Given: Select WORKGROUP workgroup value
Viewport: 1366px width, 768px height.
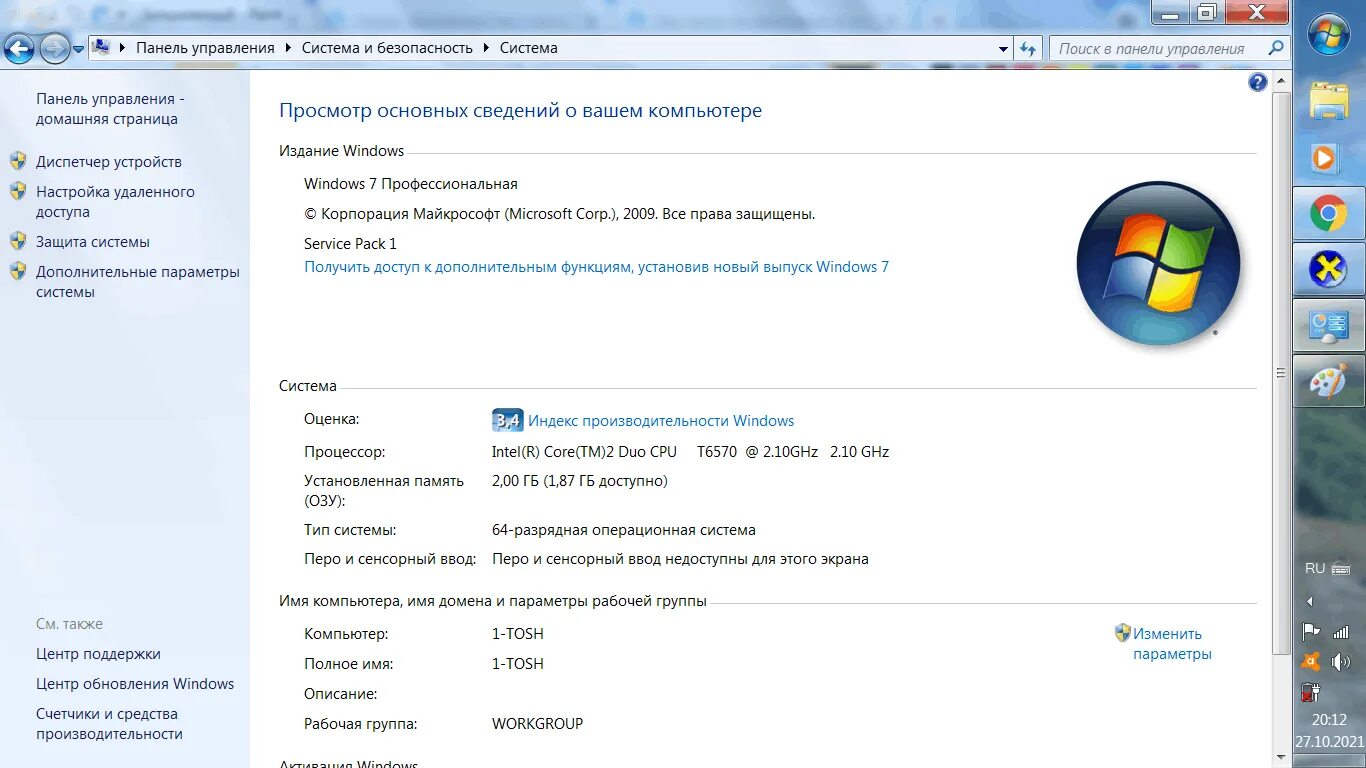Looking at the screenshot, I should [538, 723].
